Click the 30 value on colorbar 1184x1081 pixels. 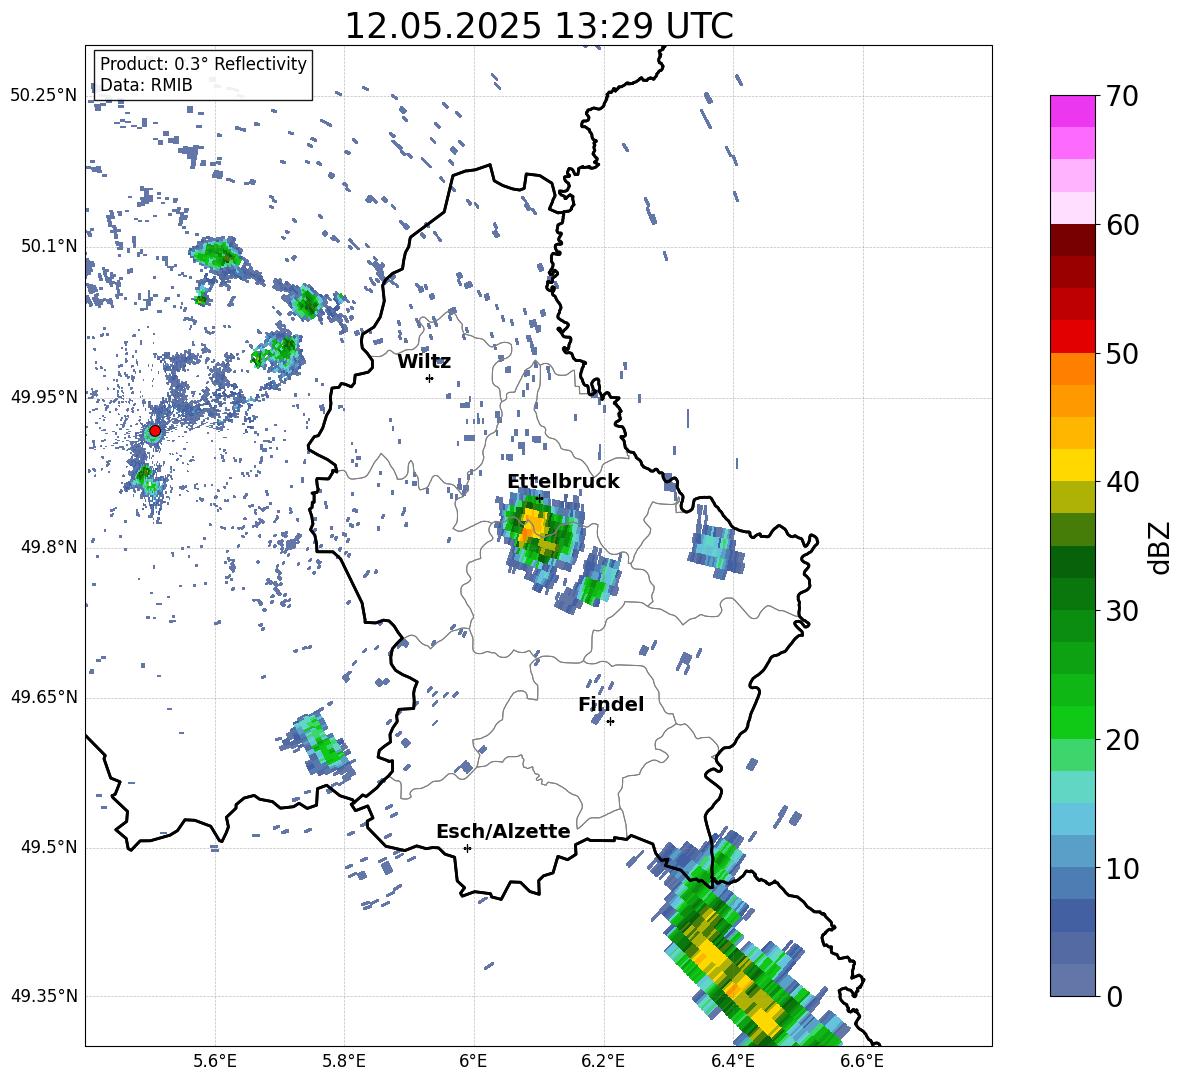(x=1122, y=611)
